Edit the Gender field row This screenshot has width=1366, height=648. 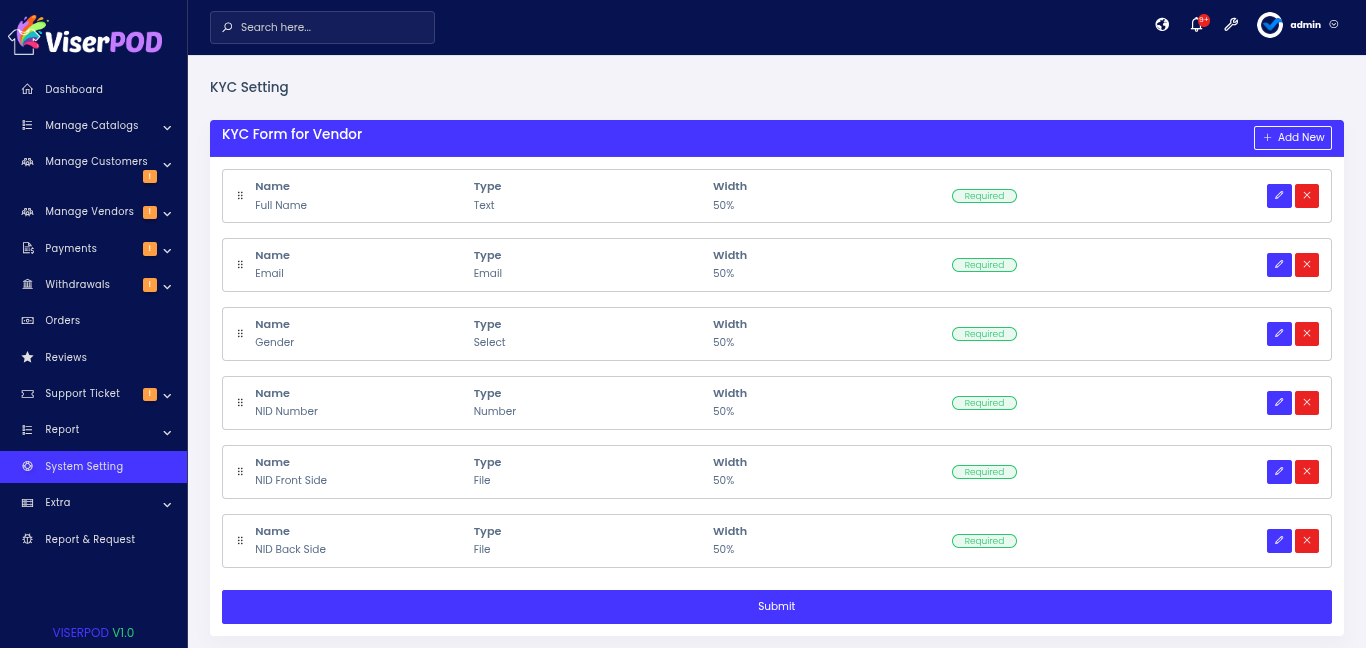coord(1279,334)
